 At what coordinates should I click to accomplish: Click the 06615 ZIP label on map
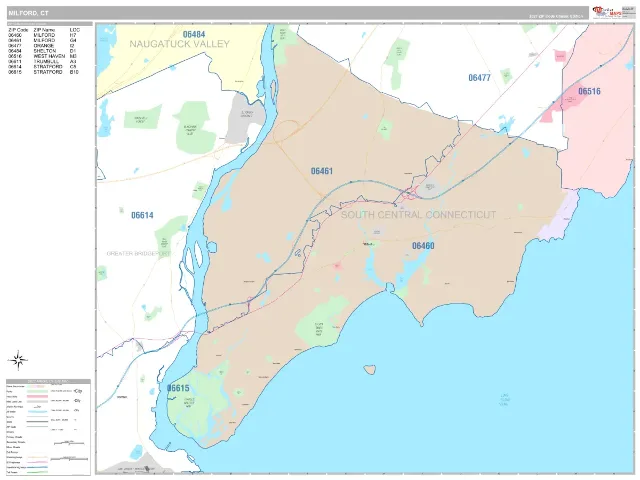[178, 388]
